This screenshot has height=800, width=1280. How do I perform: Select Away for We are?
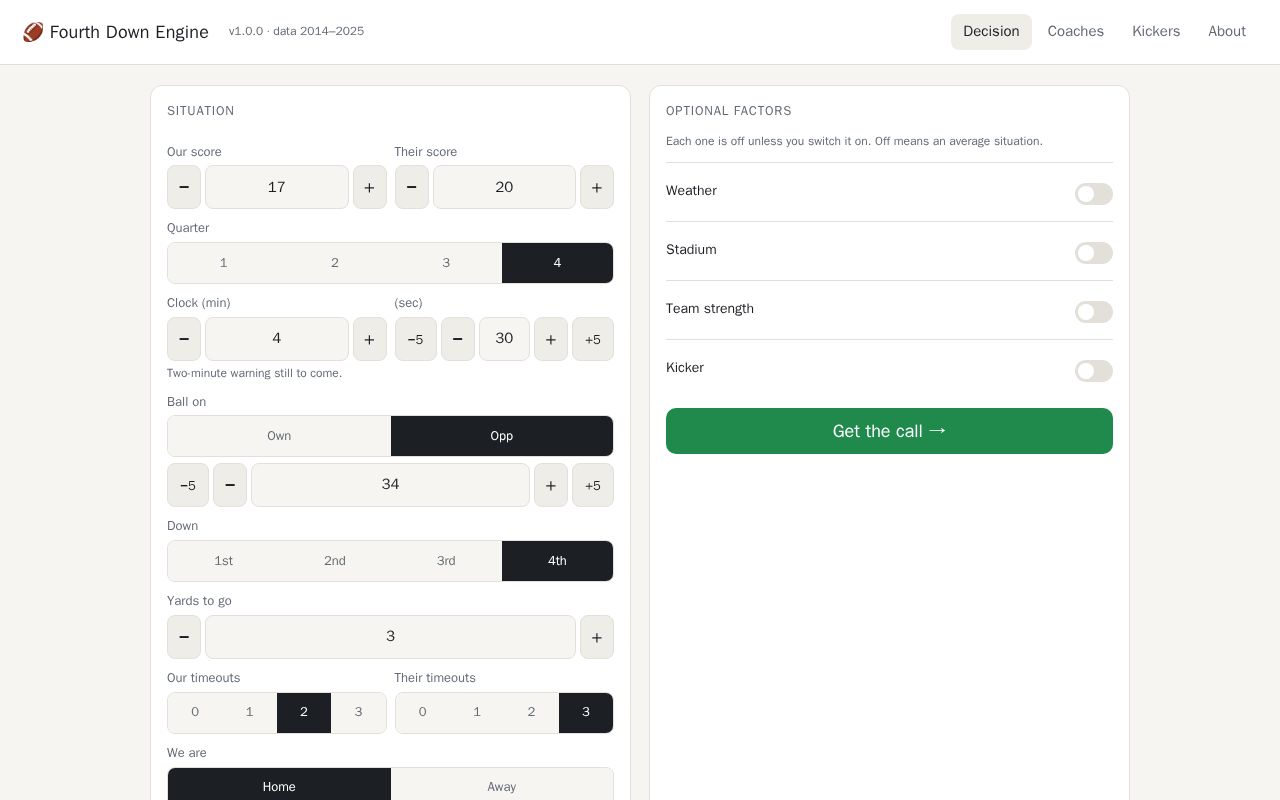point(502,787)
